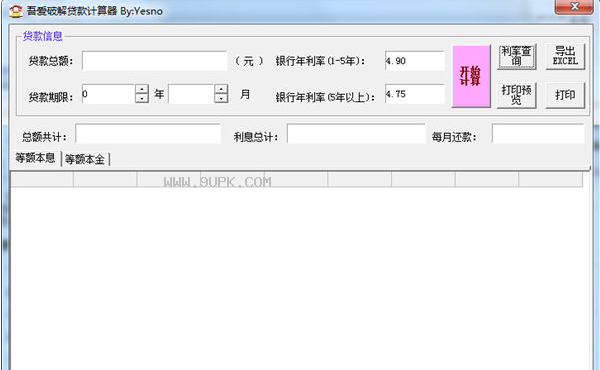Decrease loan term months with down arrow
Screen dimensions: 600x370
tap(221, 99)
